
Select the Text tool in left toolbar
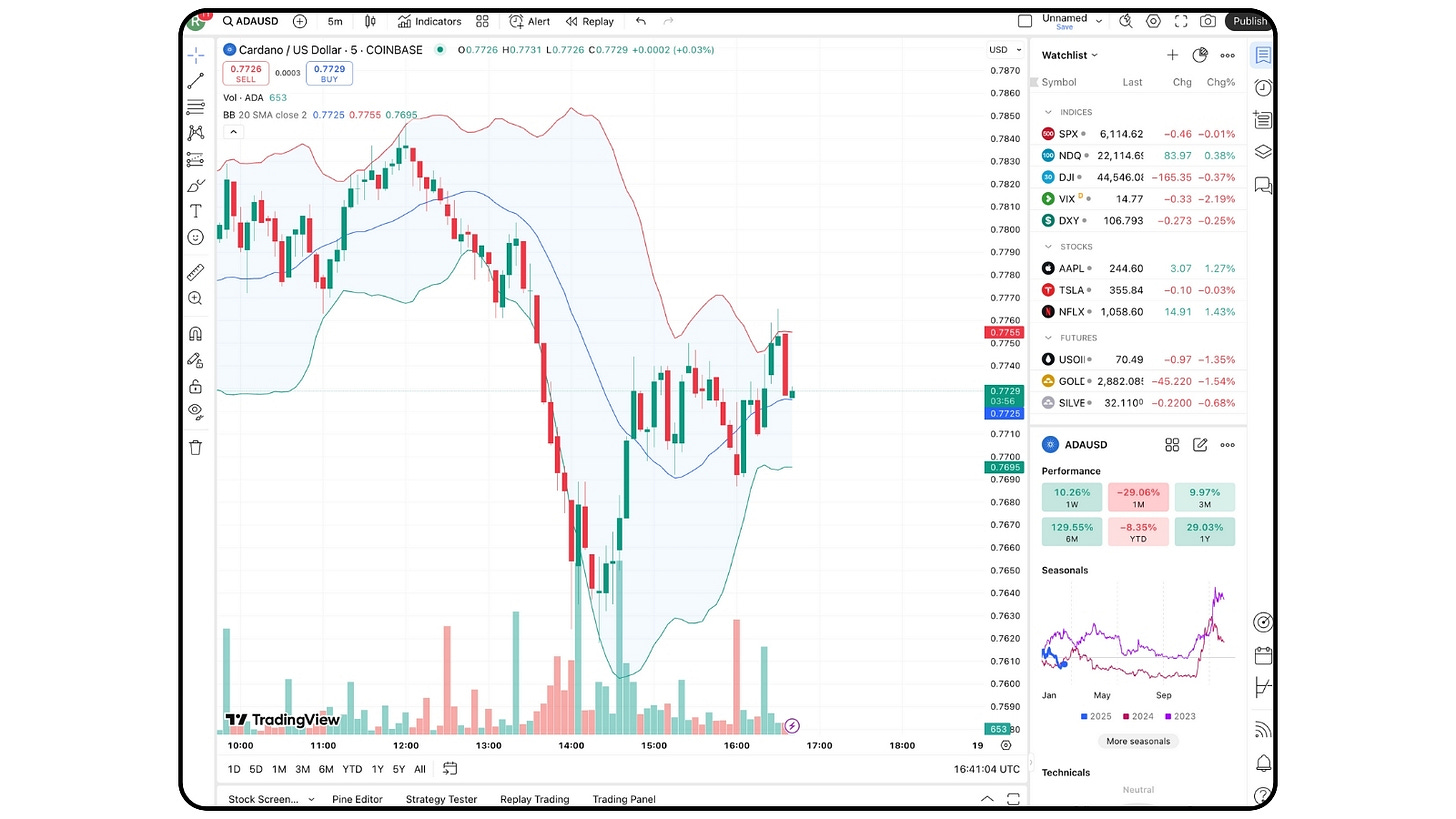point(196,211)
